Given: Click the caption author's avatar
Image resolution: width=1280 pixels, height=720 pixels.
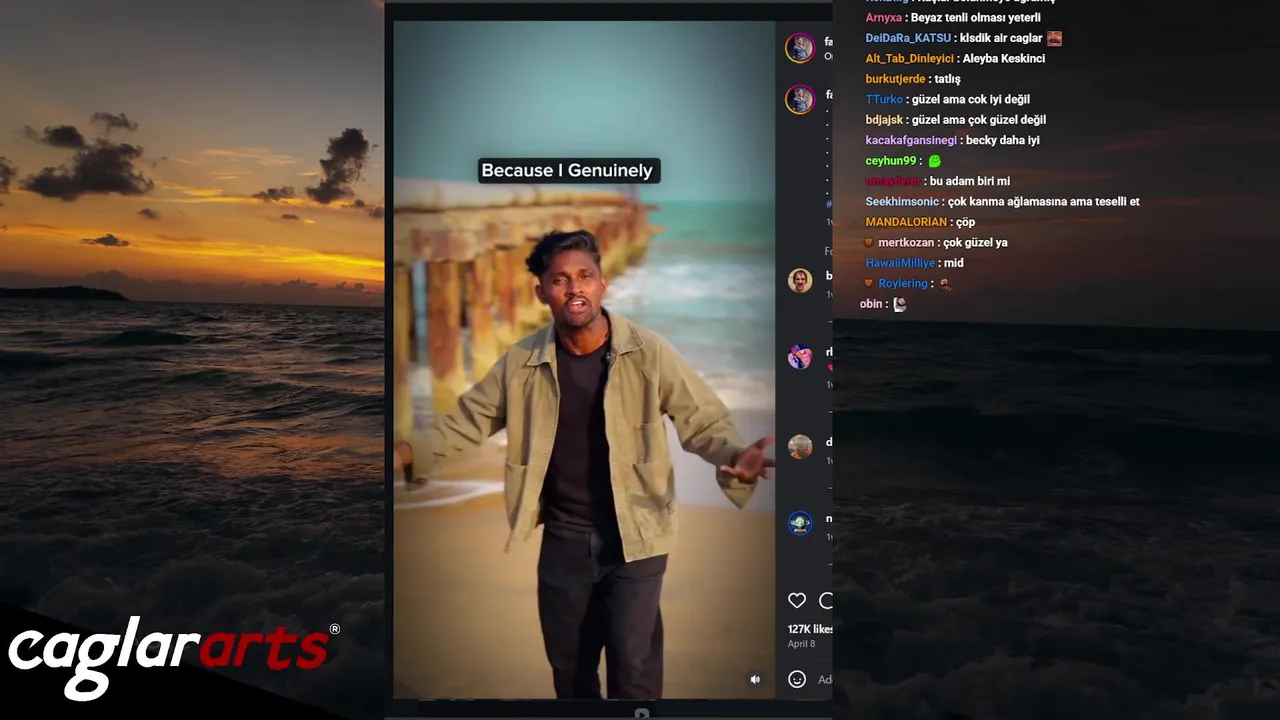Looking at the screenshot, I should tap(800, 99).
